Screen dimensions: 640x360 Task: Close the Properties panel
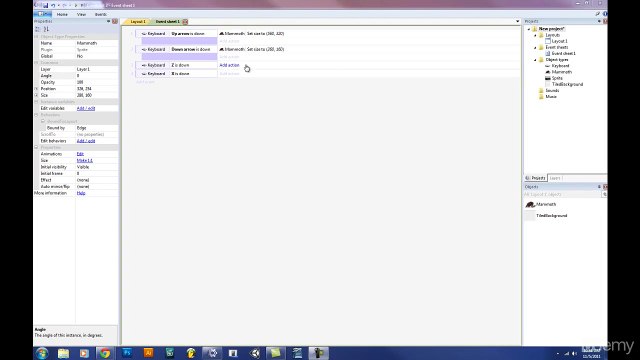pos(115,21)
